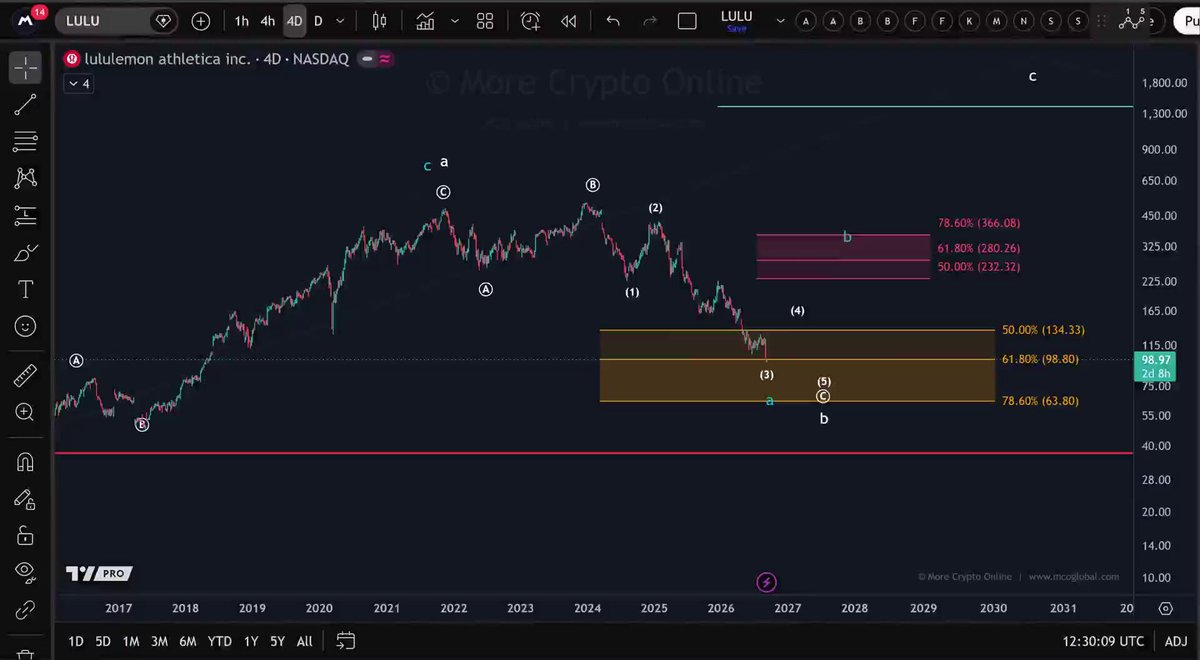Expand the time interval dropdown
Viewport: 1200px width, 660px height.
point(341,21)
